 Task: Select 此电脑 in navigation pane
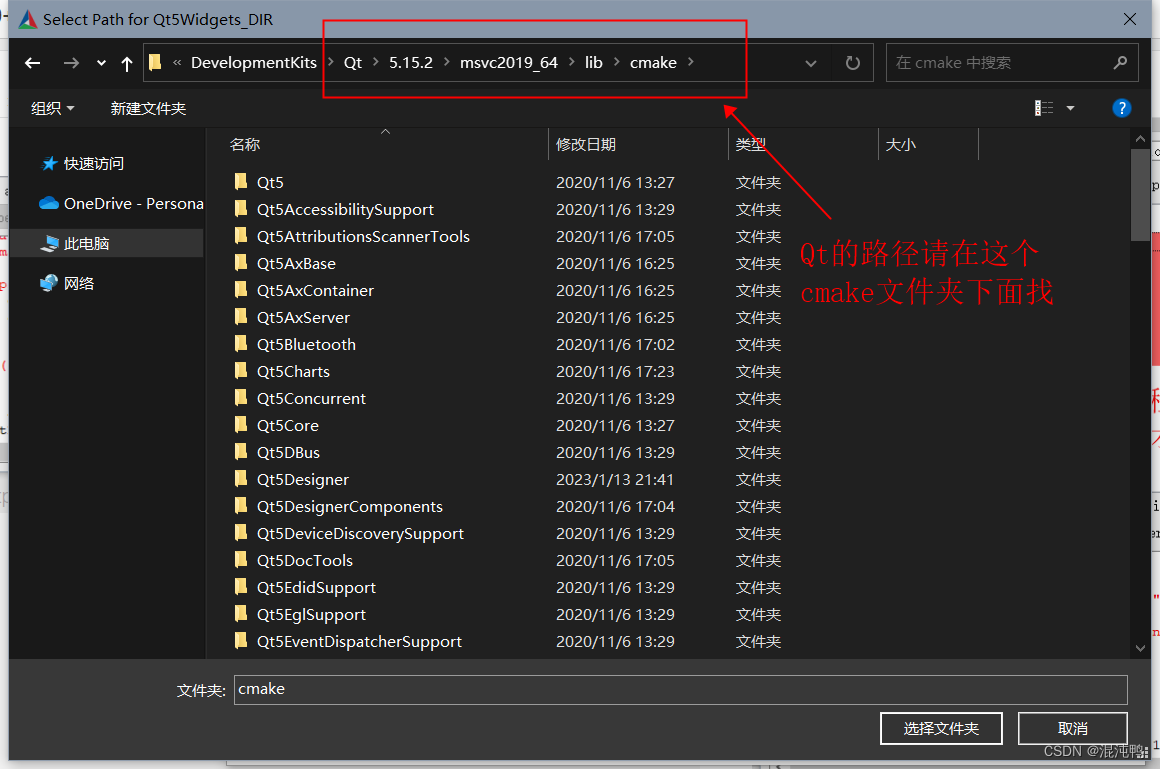87,244
